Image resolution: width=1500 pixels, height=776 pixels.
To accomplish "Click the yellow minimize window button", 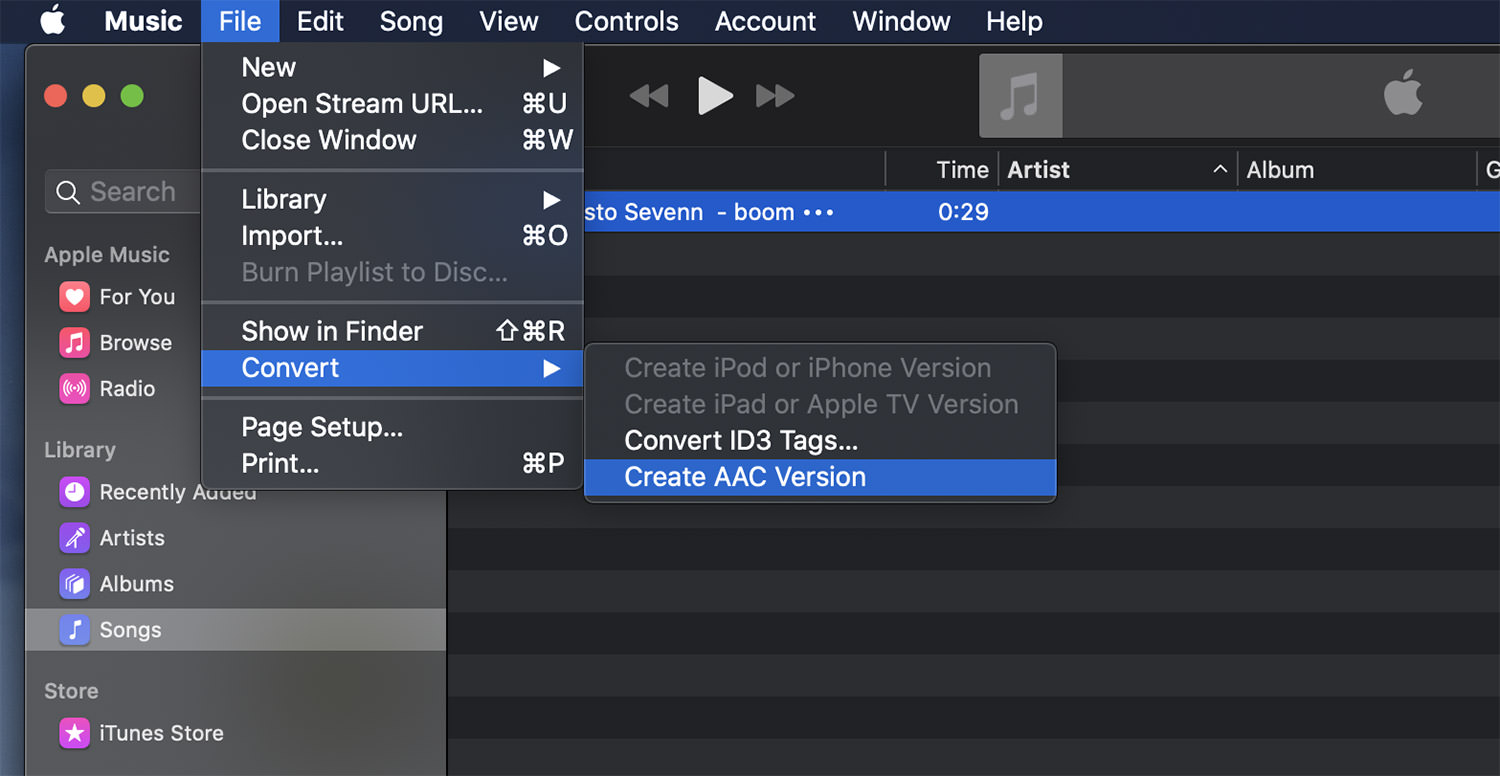I will [x=93, y=96].
